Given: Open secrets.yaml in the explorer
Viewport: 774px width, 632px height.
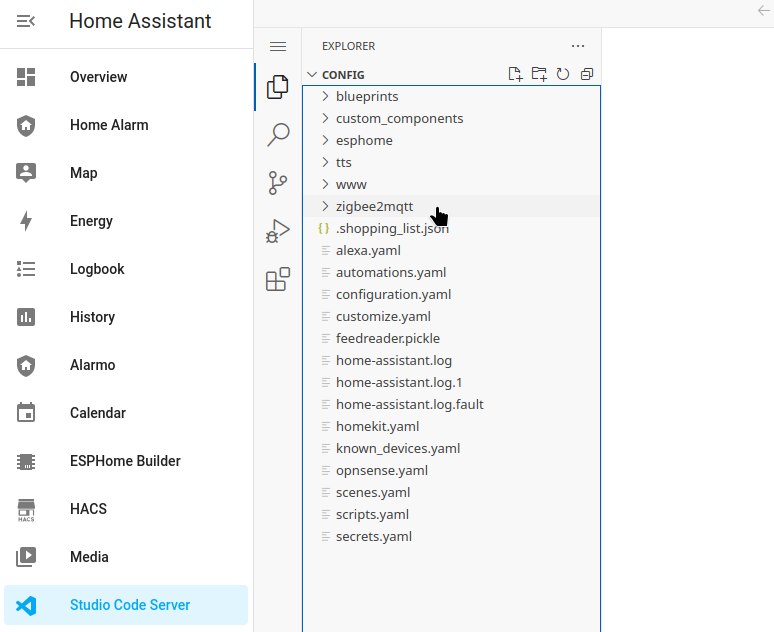Looking at the screenshot, I should pyautogui.click(x=452, y=537).
